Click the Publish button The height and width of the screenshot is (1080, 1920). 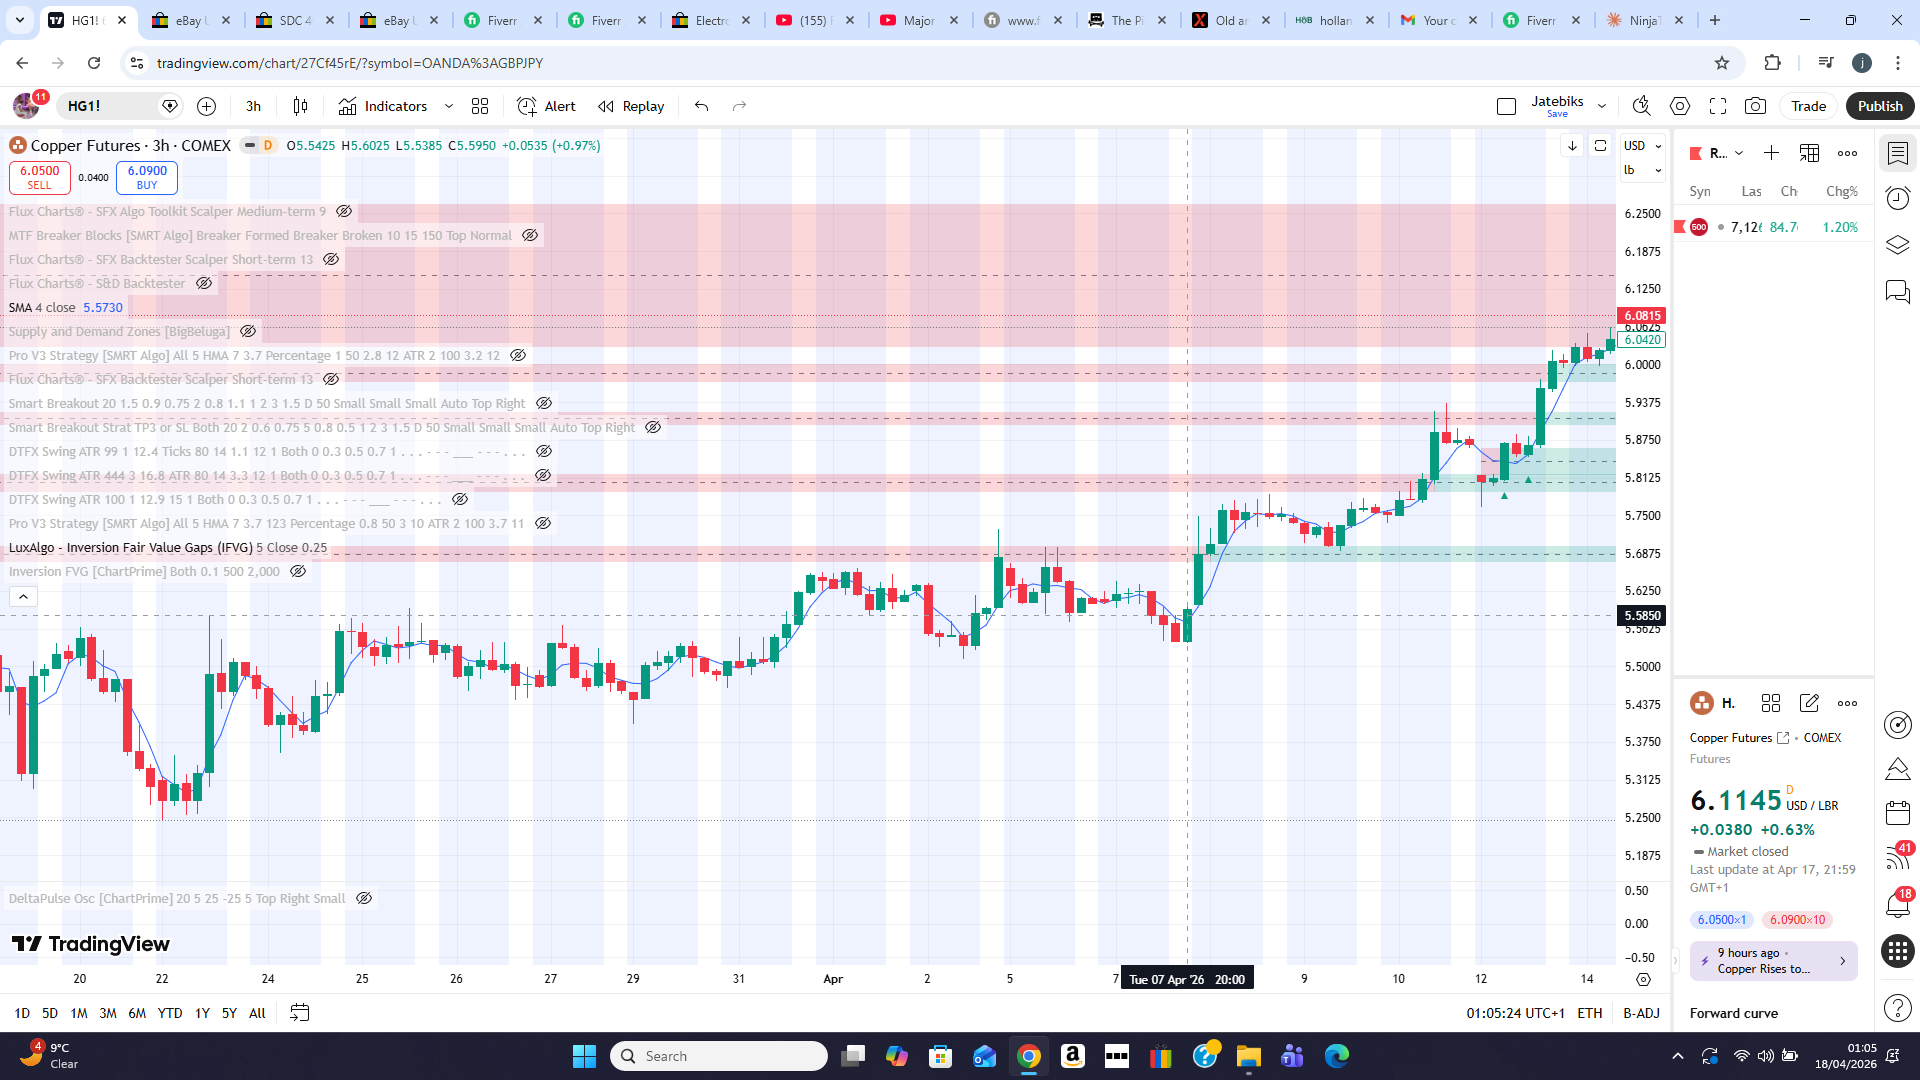(1879, 106)
